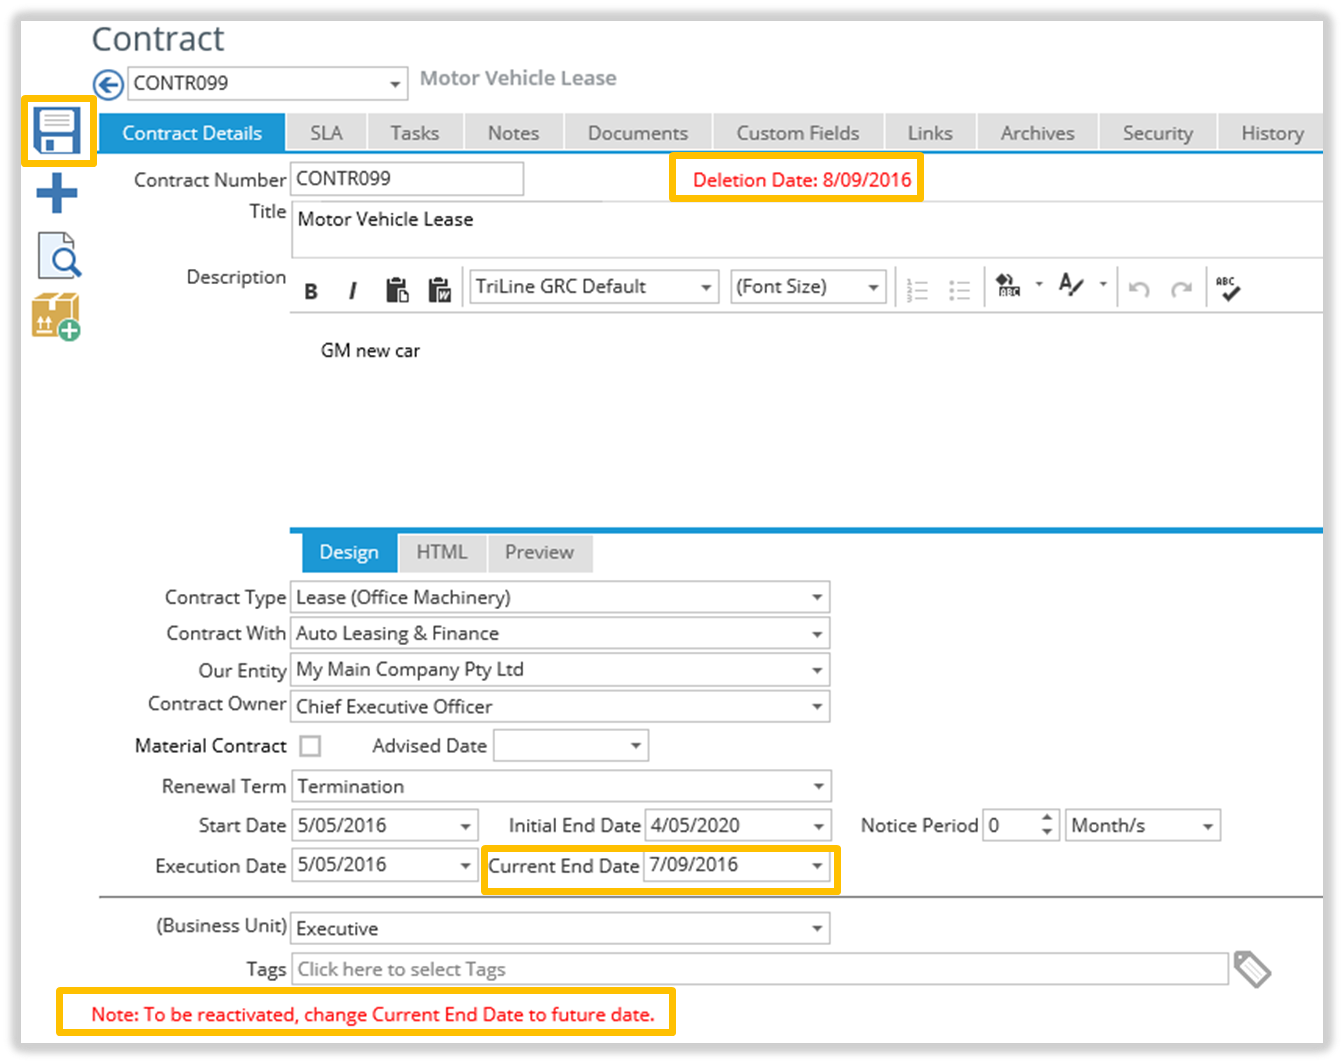Screen dimensions: 1344x1064
Task: Open the document search magnifier icon
Action: (x=59, y=255)
